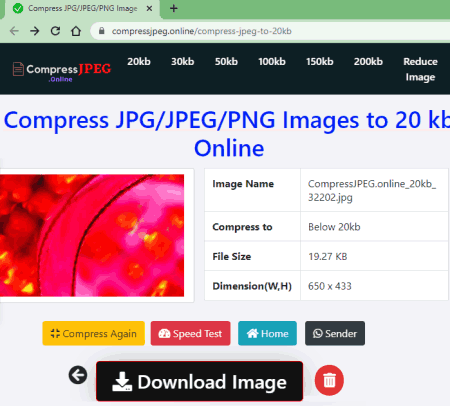
Task: Close the Compress JPG/JPEG/PNG Image tab
Action: (150, 8)
